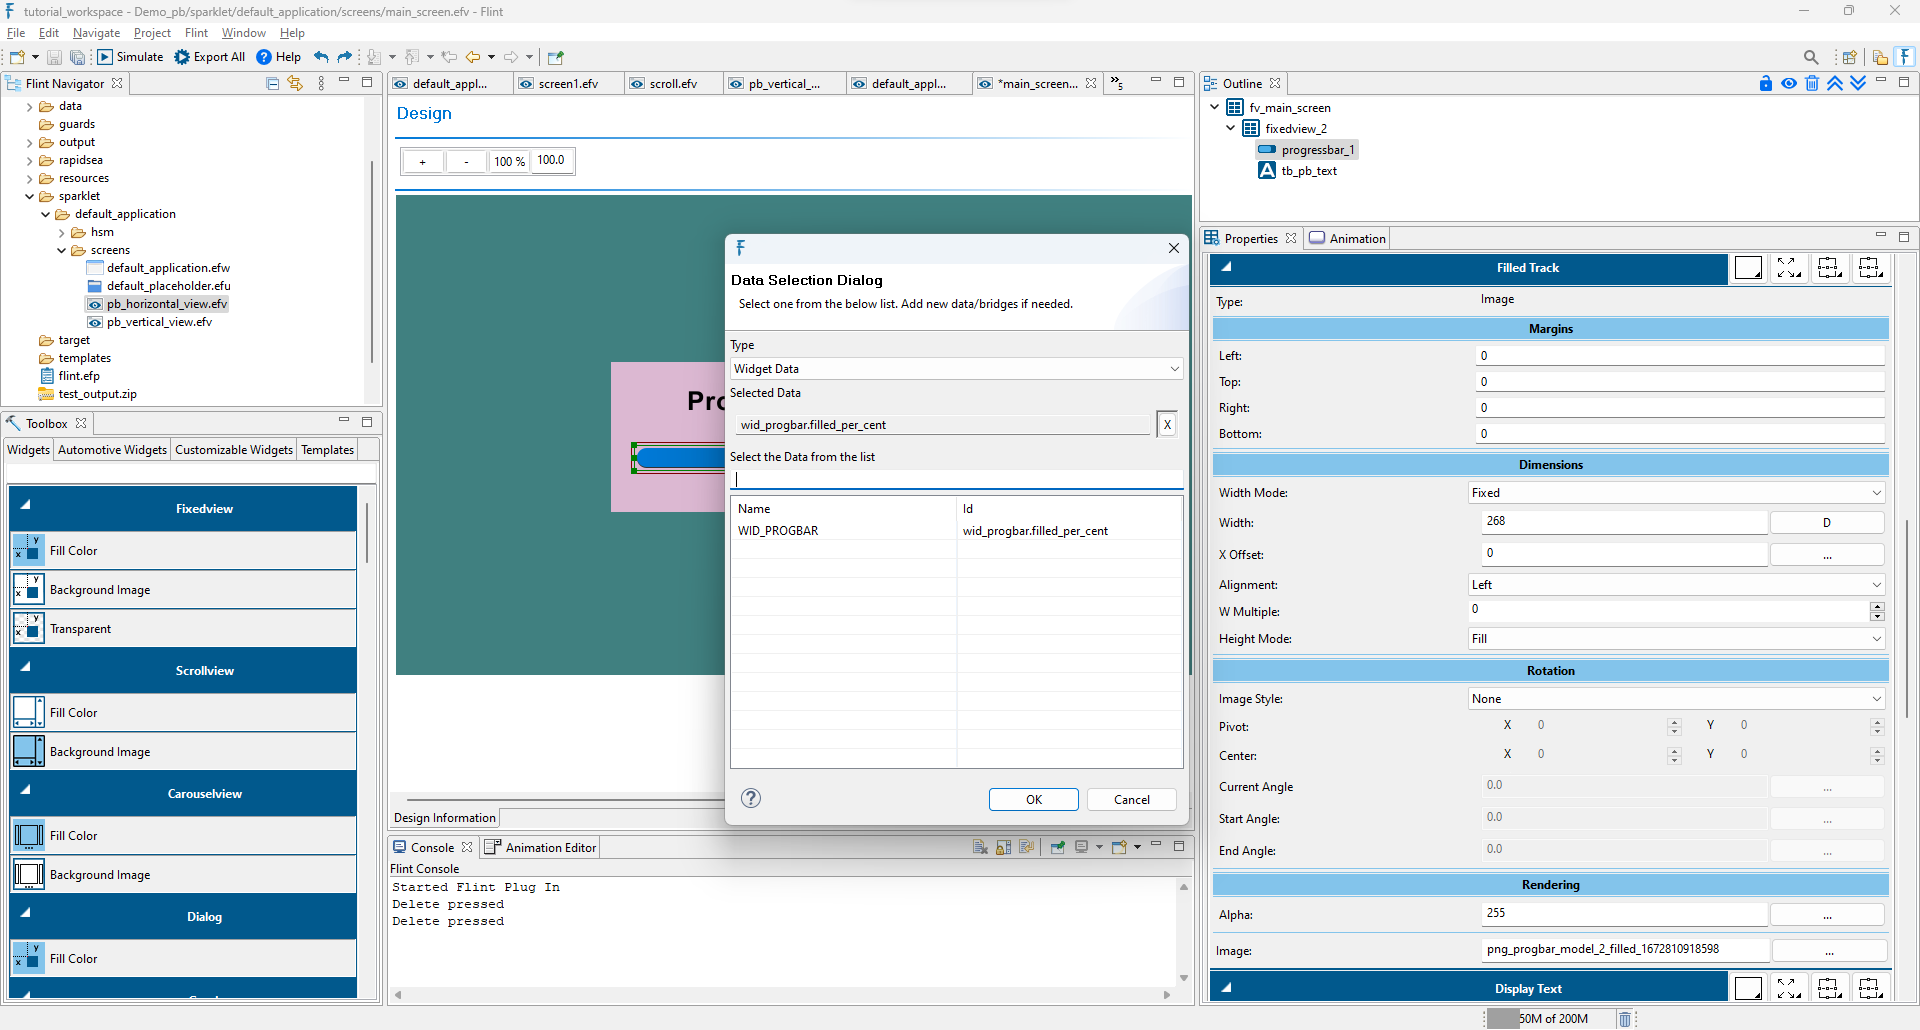Select the WID_PROGBAR row in data list
The height and width of the screenshot is (1030, 1920).
[957, 531]
